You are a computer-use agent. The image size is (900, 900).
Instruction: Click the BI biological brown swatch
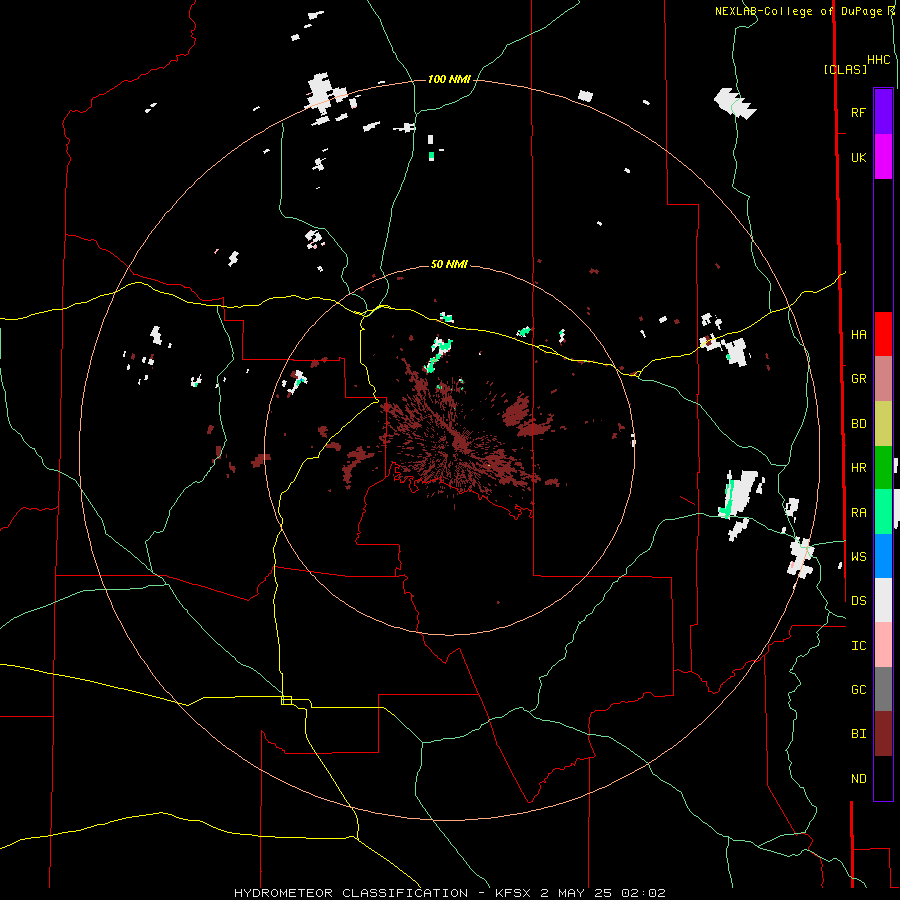[883, 734]
